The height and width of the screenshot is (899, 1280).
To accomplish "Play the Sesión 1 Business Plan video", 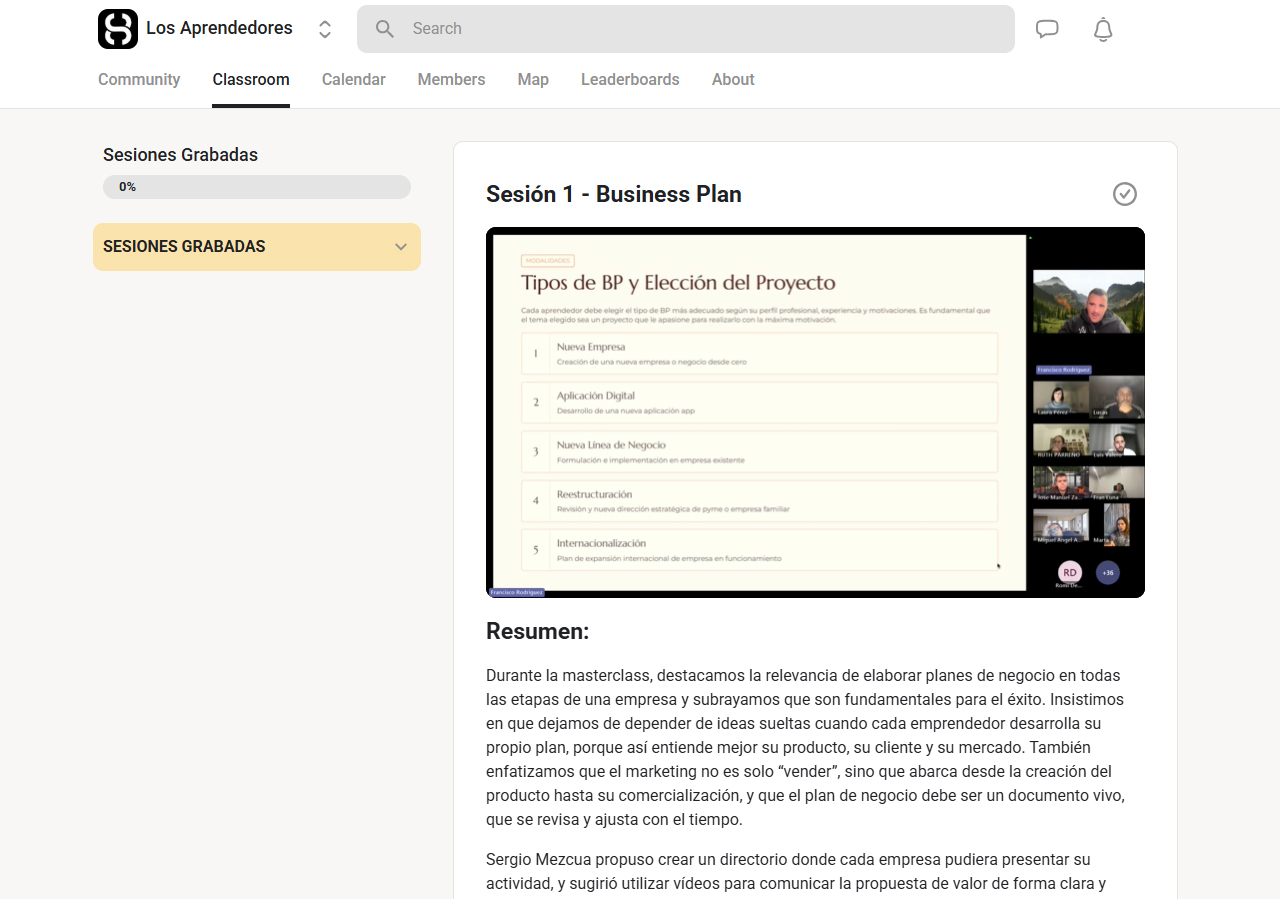I will [815, 412].
